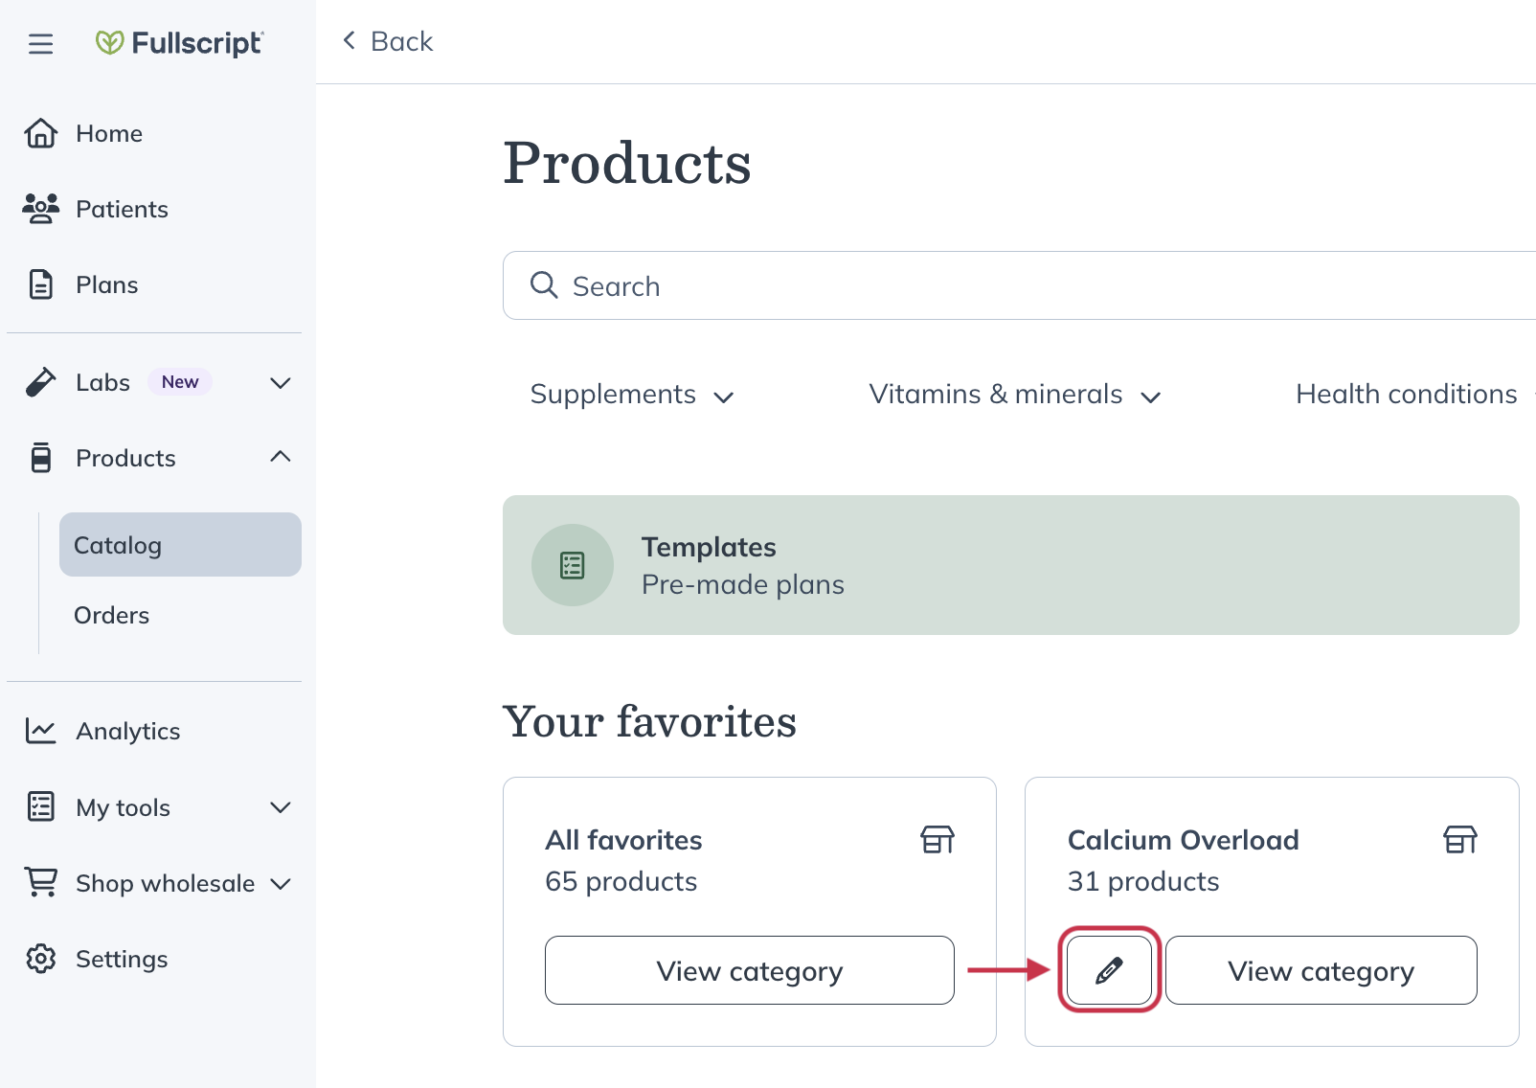The width and height of the screenshot is (1536, 1088).
Task: Open Settings from the gear icon
Action: tap(41, 959)
